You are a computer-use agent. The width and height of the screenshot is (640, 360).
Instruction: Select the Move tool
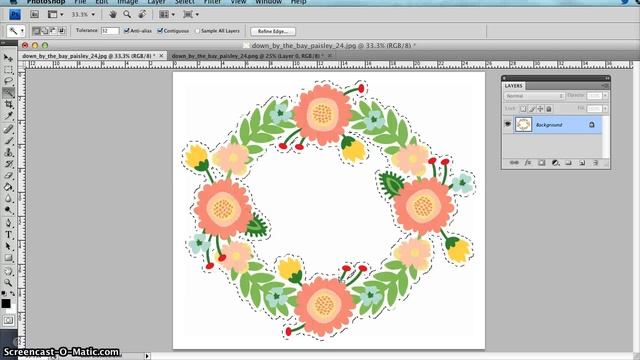coord(8,58)
